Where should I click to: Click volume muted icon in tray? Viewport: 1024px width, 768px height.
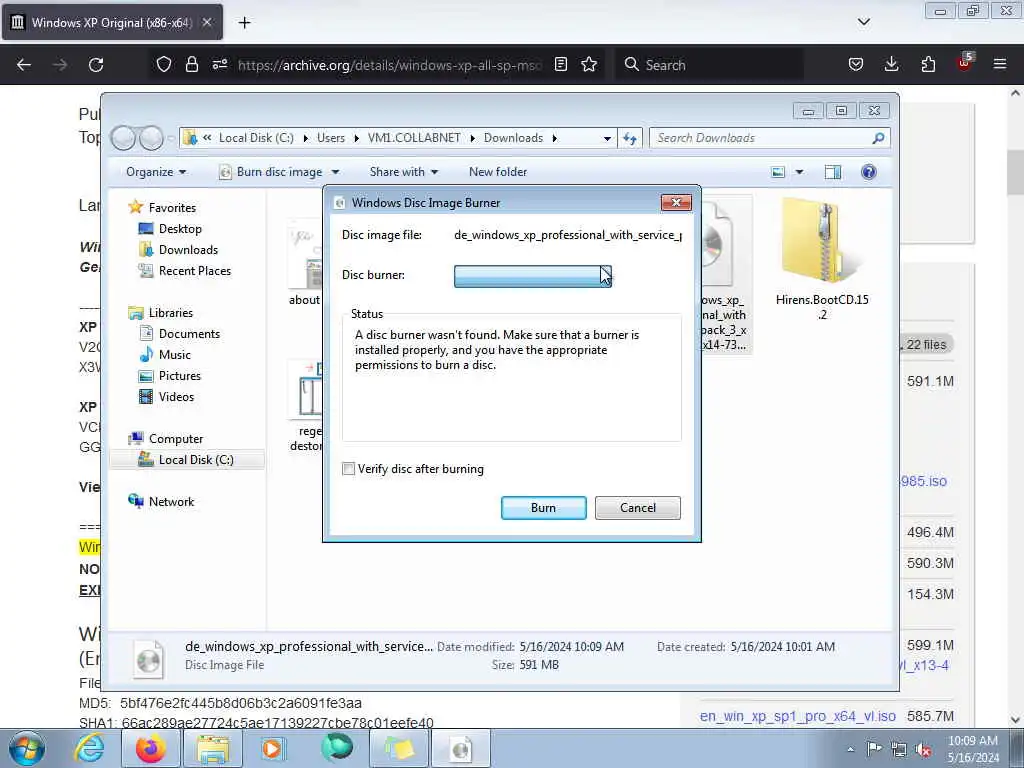[x=923, y=750]
